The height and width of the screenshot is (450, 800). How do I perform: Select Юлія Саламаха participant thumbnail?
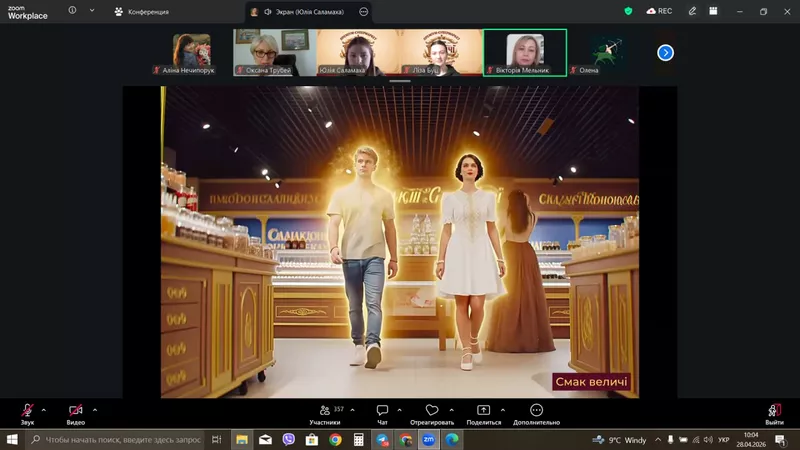[358, 53]
